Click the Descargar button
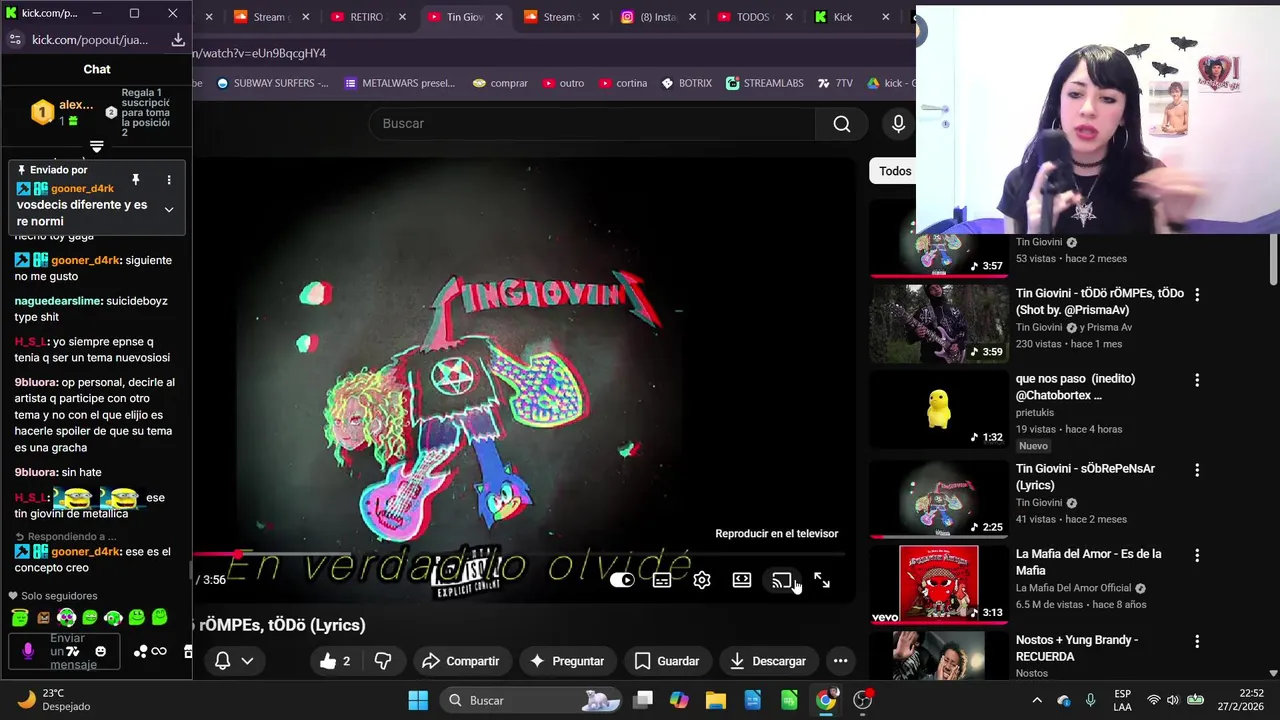The image size is (1280, 720). pyautogui.click(x=768, y=661)
